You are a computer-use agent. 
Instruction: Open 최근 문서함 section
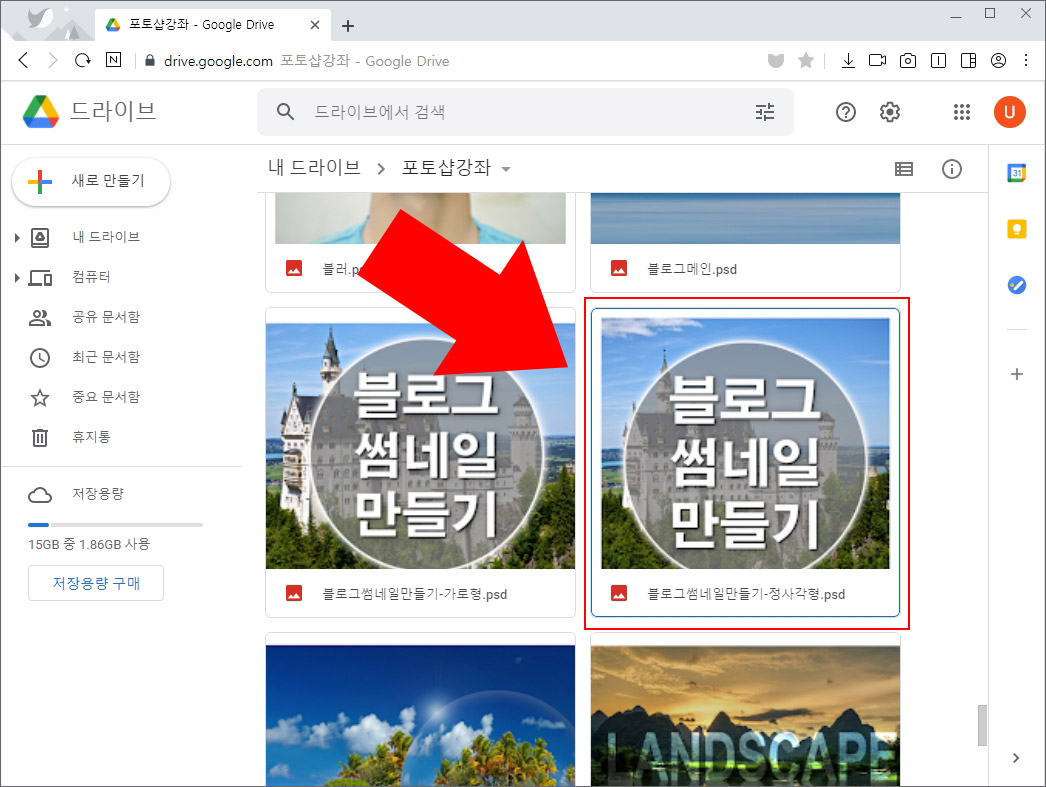(105, 357)
